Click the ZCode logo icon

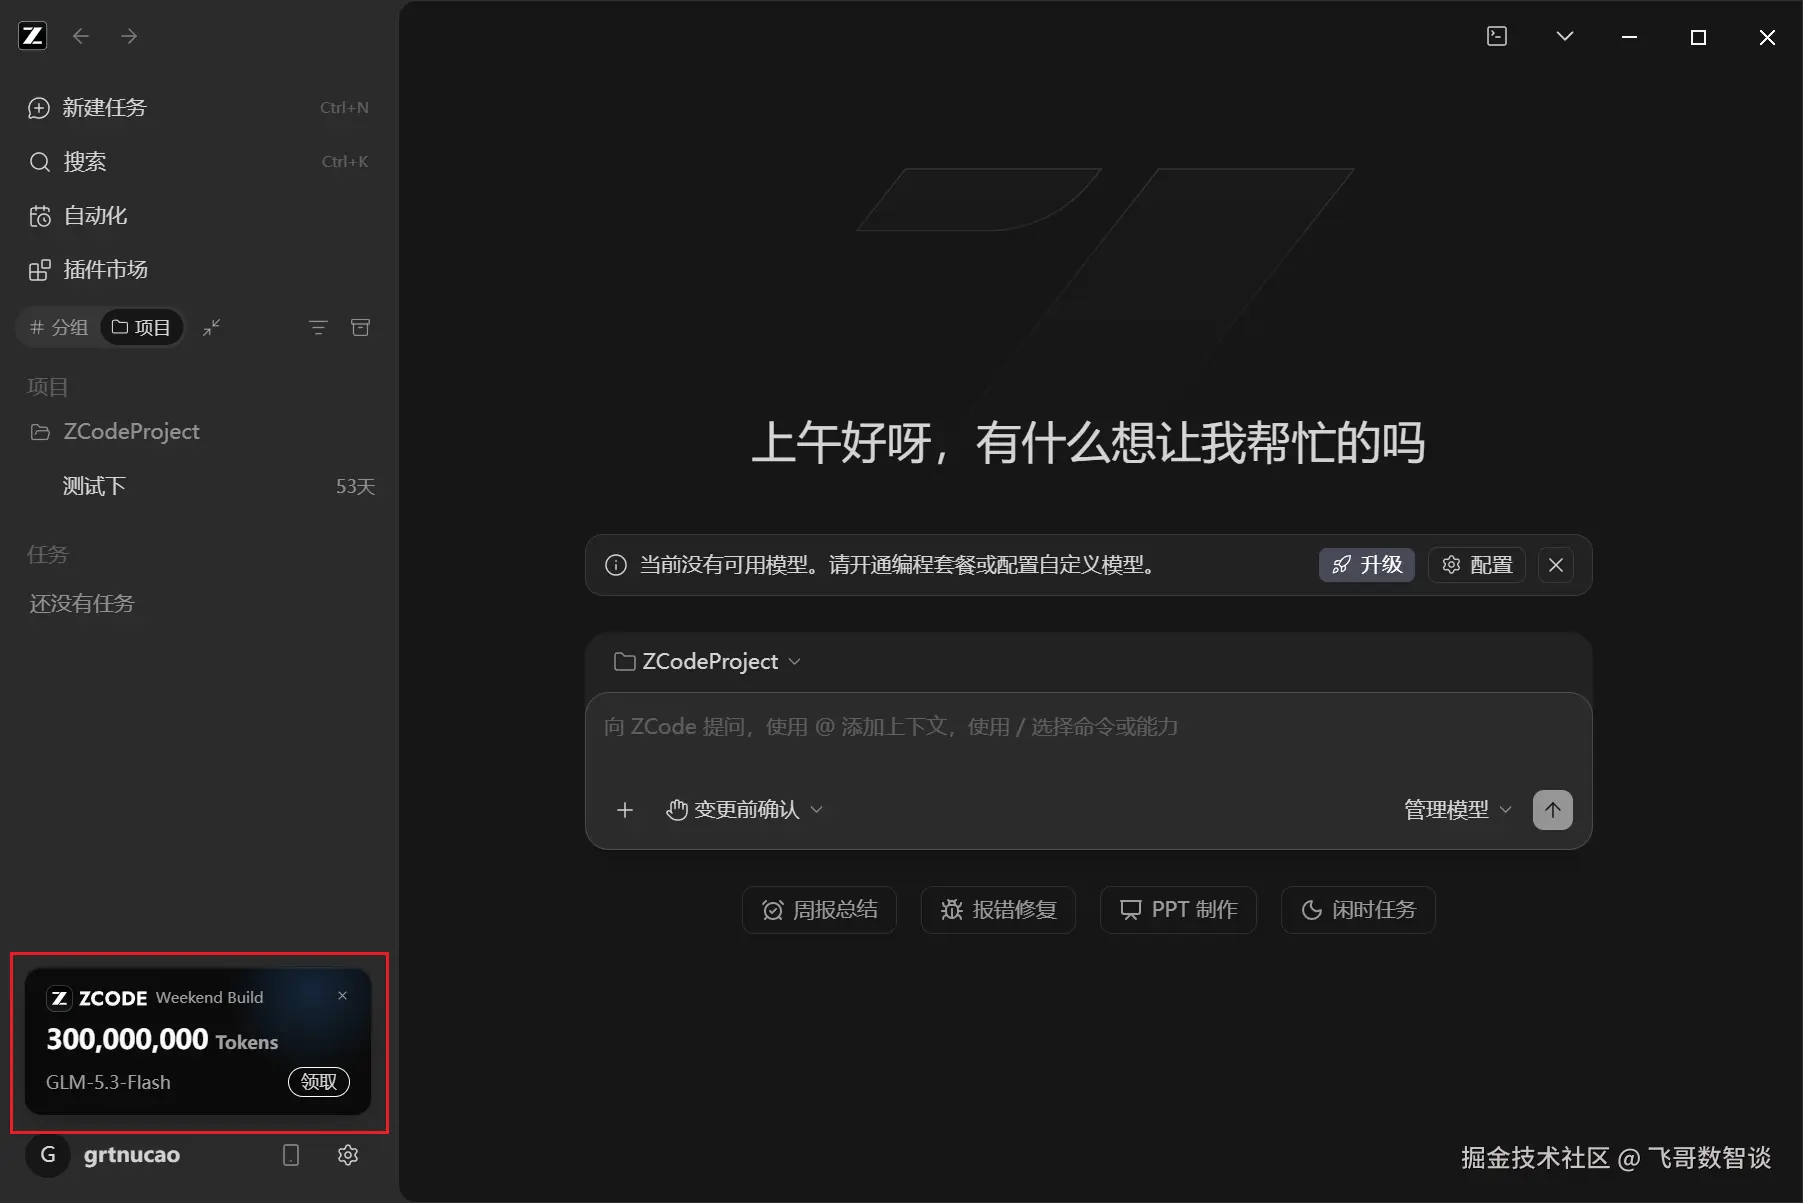33,36
